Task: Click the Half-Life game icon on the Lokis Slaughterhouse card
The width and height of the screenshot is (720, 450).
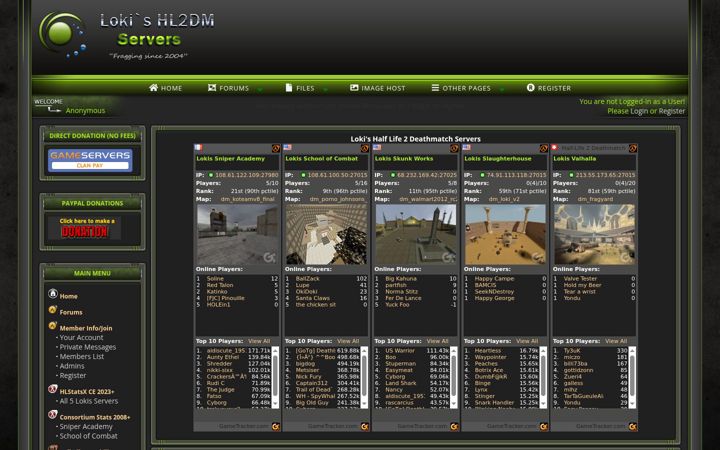Action: [544, 148]
